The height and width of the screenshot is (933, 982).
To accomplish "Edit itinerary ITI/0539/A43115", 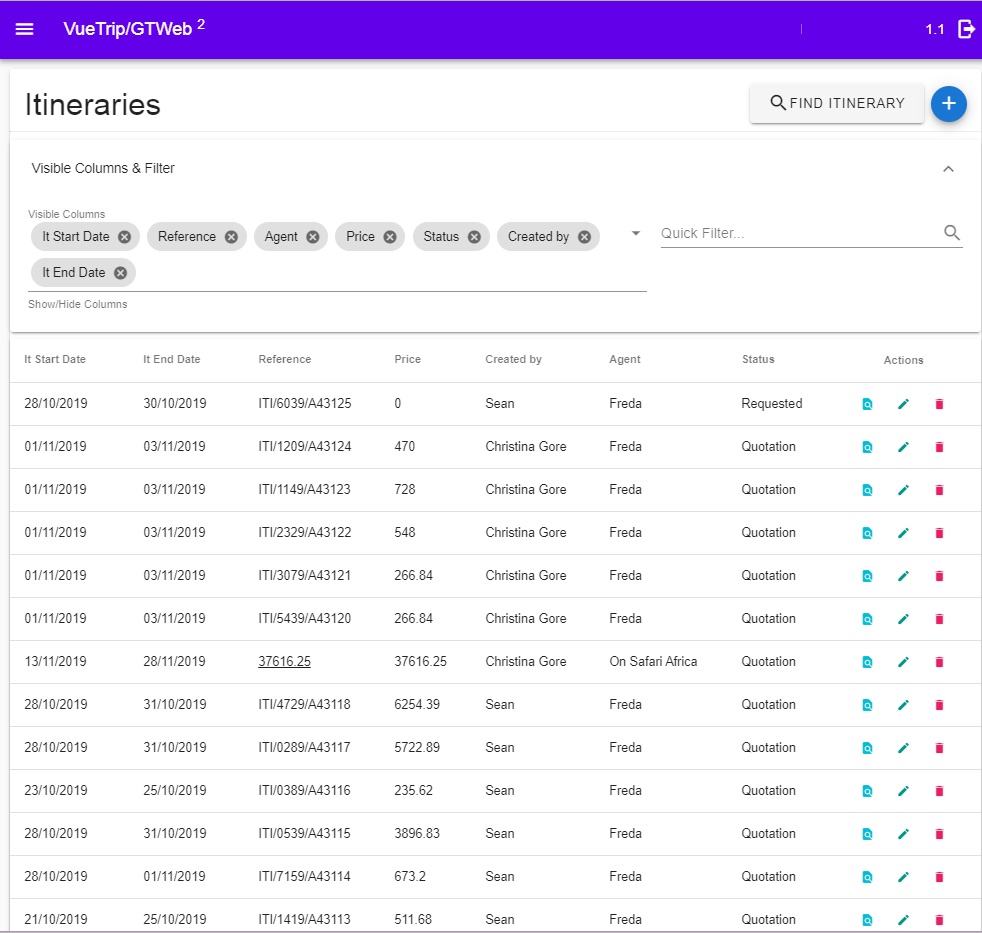I will [x=903, y=834].
